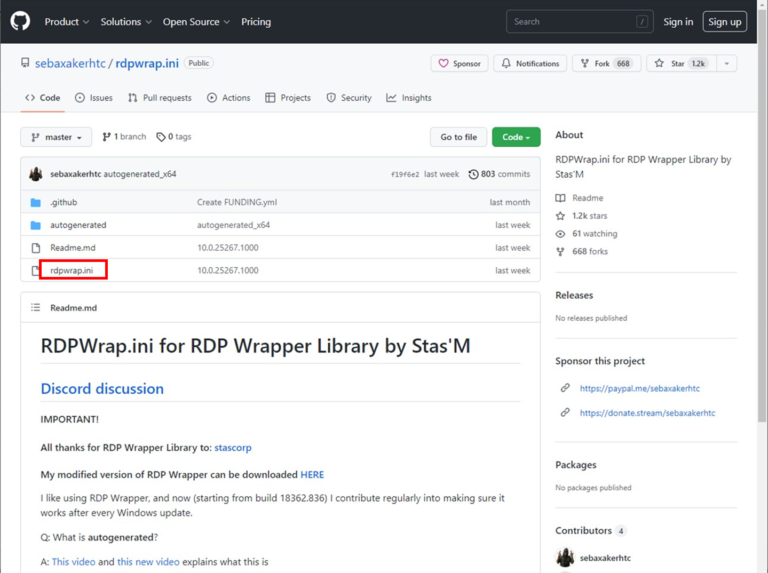768x573 pixels.
Task: Click the autogenerated folder icon
Action: (x=36, y=225)
